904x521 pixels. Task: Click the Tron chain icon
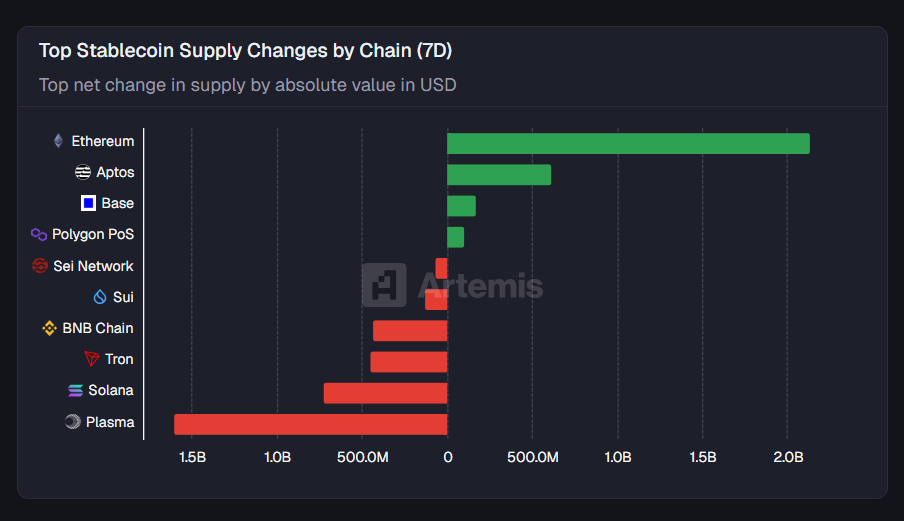[92, 359]
